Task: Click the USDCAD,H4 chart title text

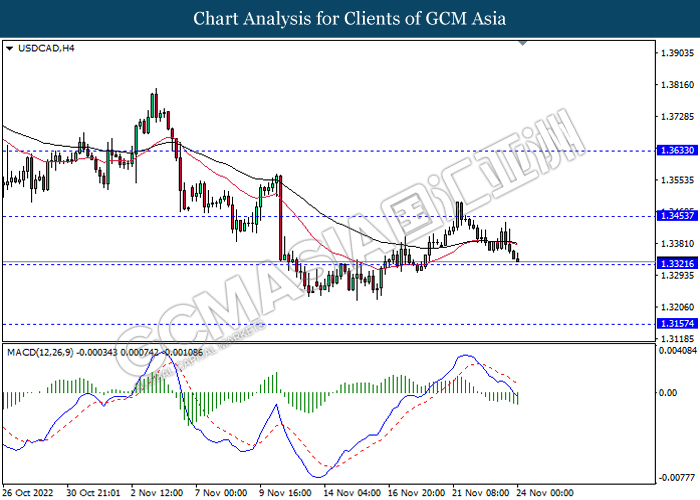Action: tap(46, 48)
